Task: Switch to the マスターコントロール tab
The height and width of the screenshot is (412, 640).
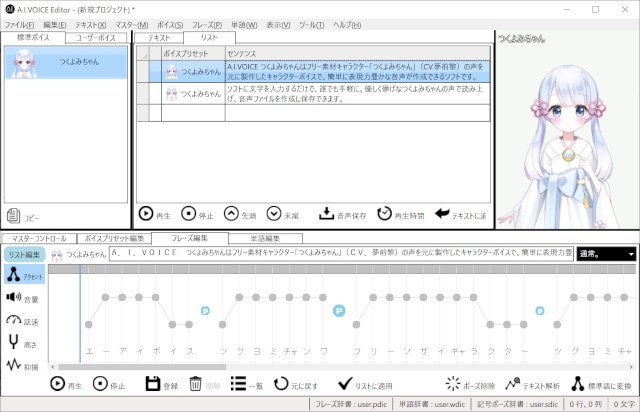Action: pyautogui.click(x=40, y=239)
